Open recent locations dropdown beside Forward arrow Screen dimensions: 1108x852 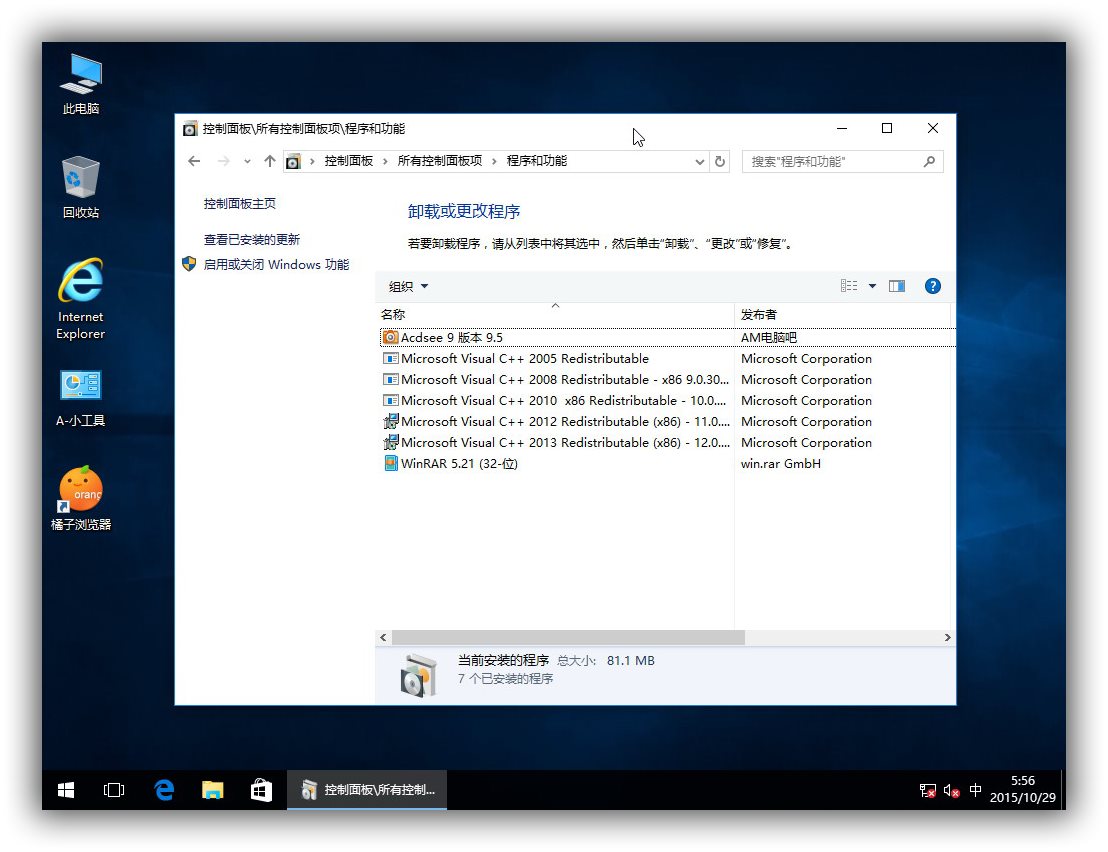tap(247, 161)
